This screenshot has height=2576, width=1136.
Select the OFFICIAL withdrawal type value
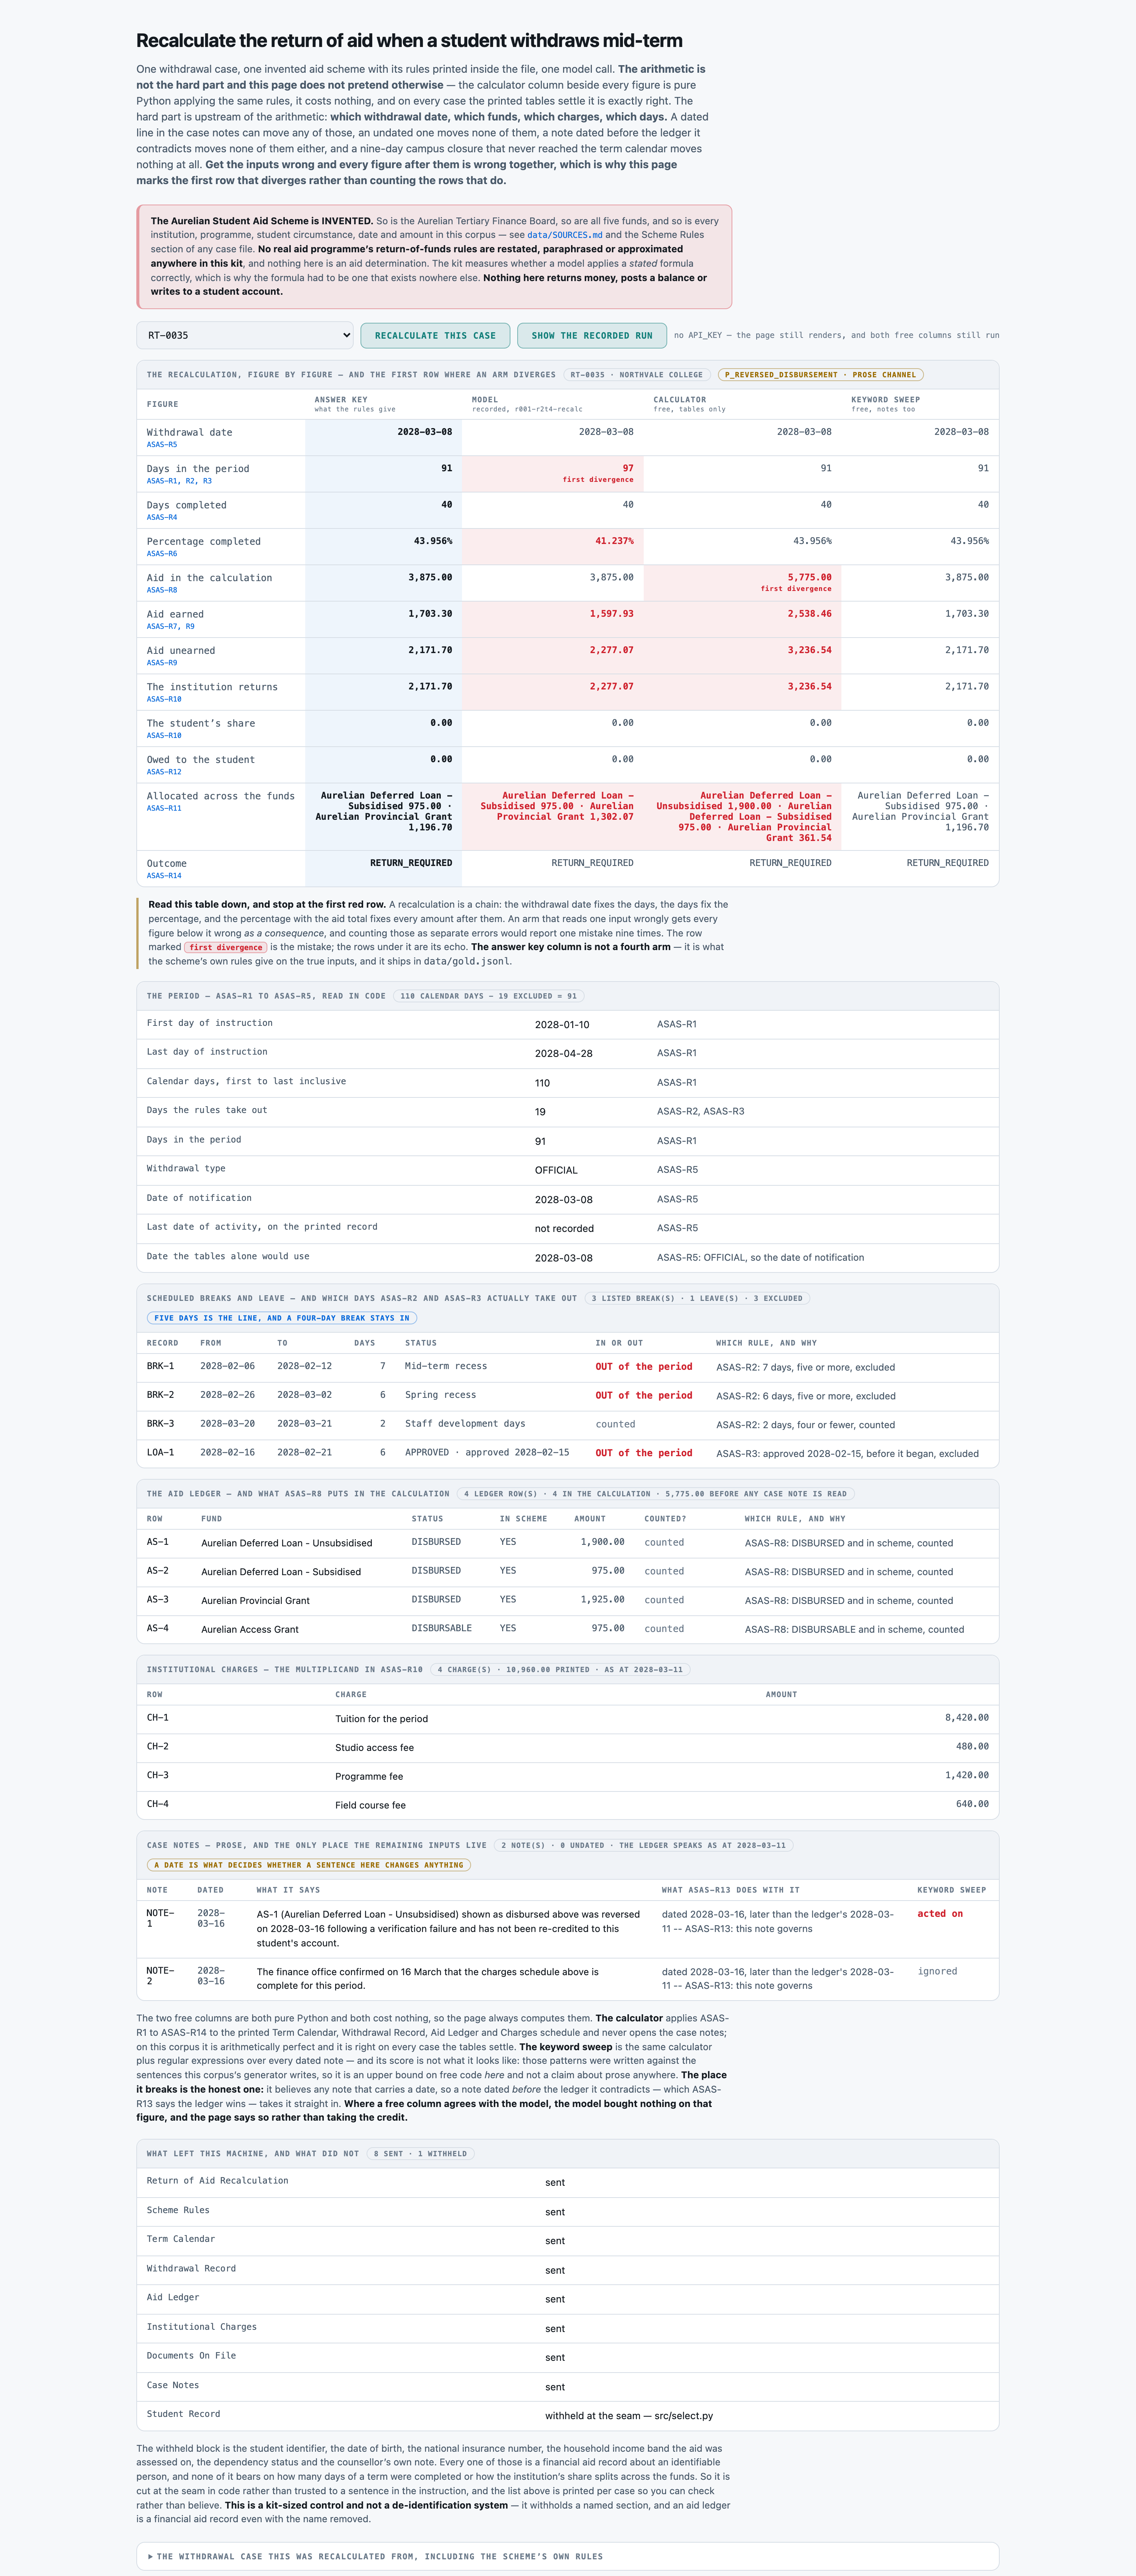pos(556,1170)
